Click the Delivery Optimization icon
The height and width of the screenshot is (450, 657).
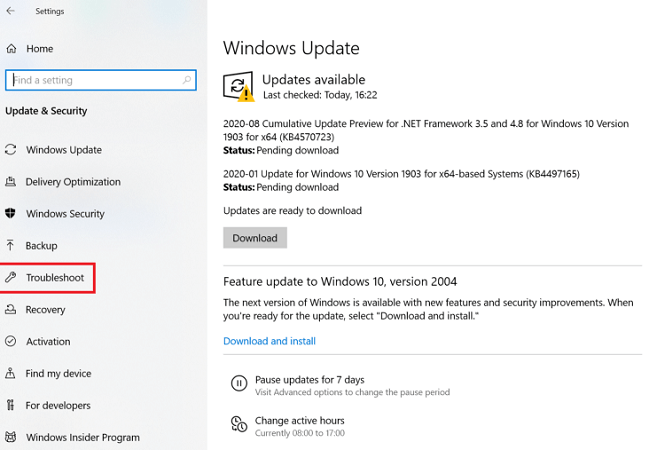pos(11,182)
